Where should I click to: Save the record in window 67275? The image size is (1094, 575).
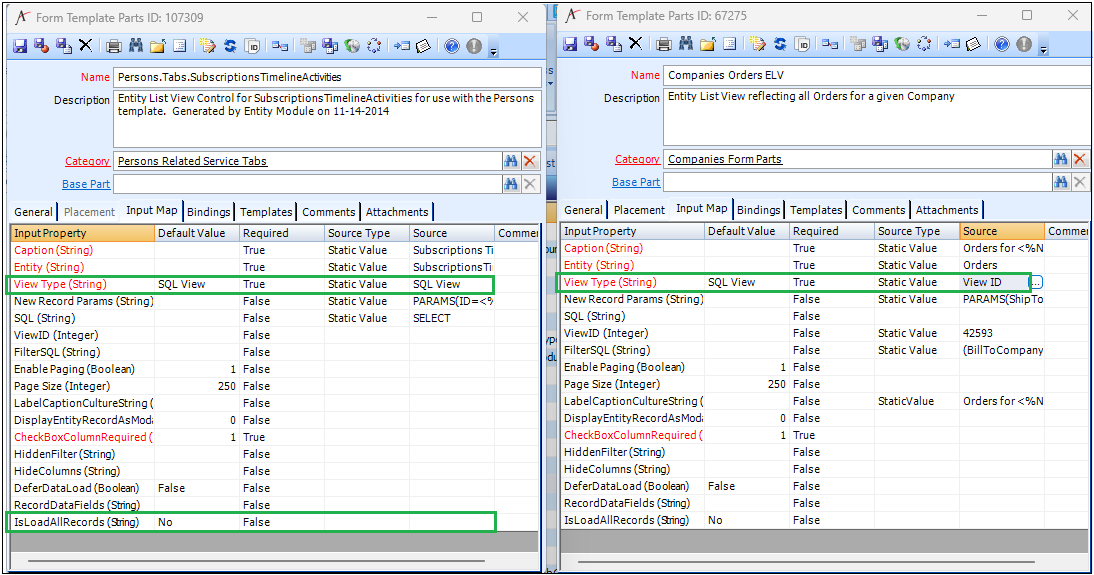click(x=570, y=45)
